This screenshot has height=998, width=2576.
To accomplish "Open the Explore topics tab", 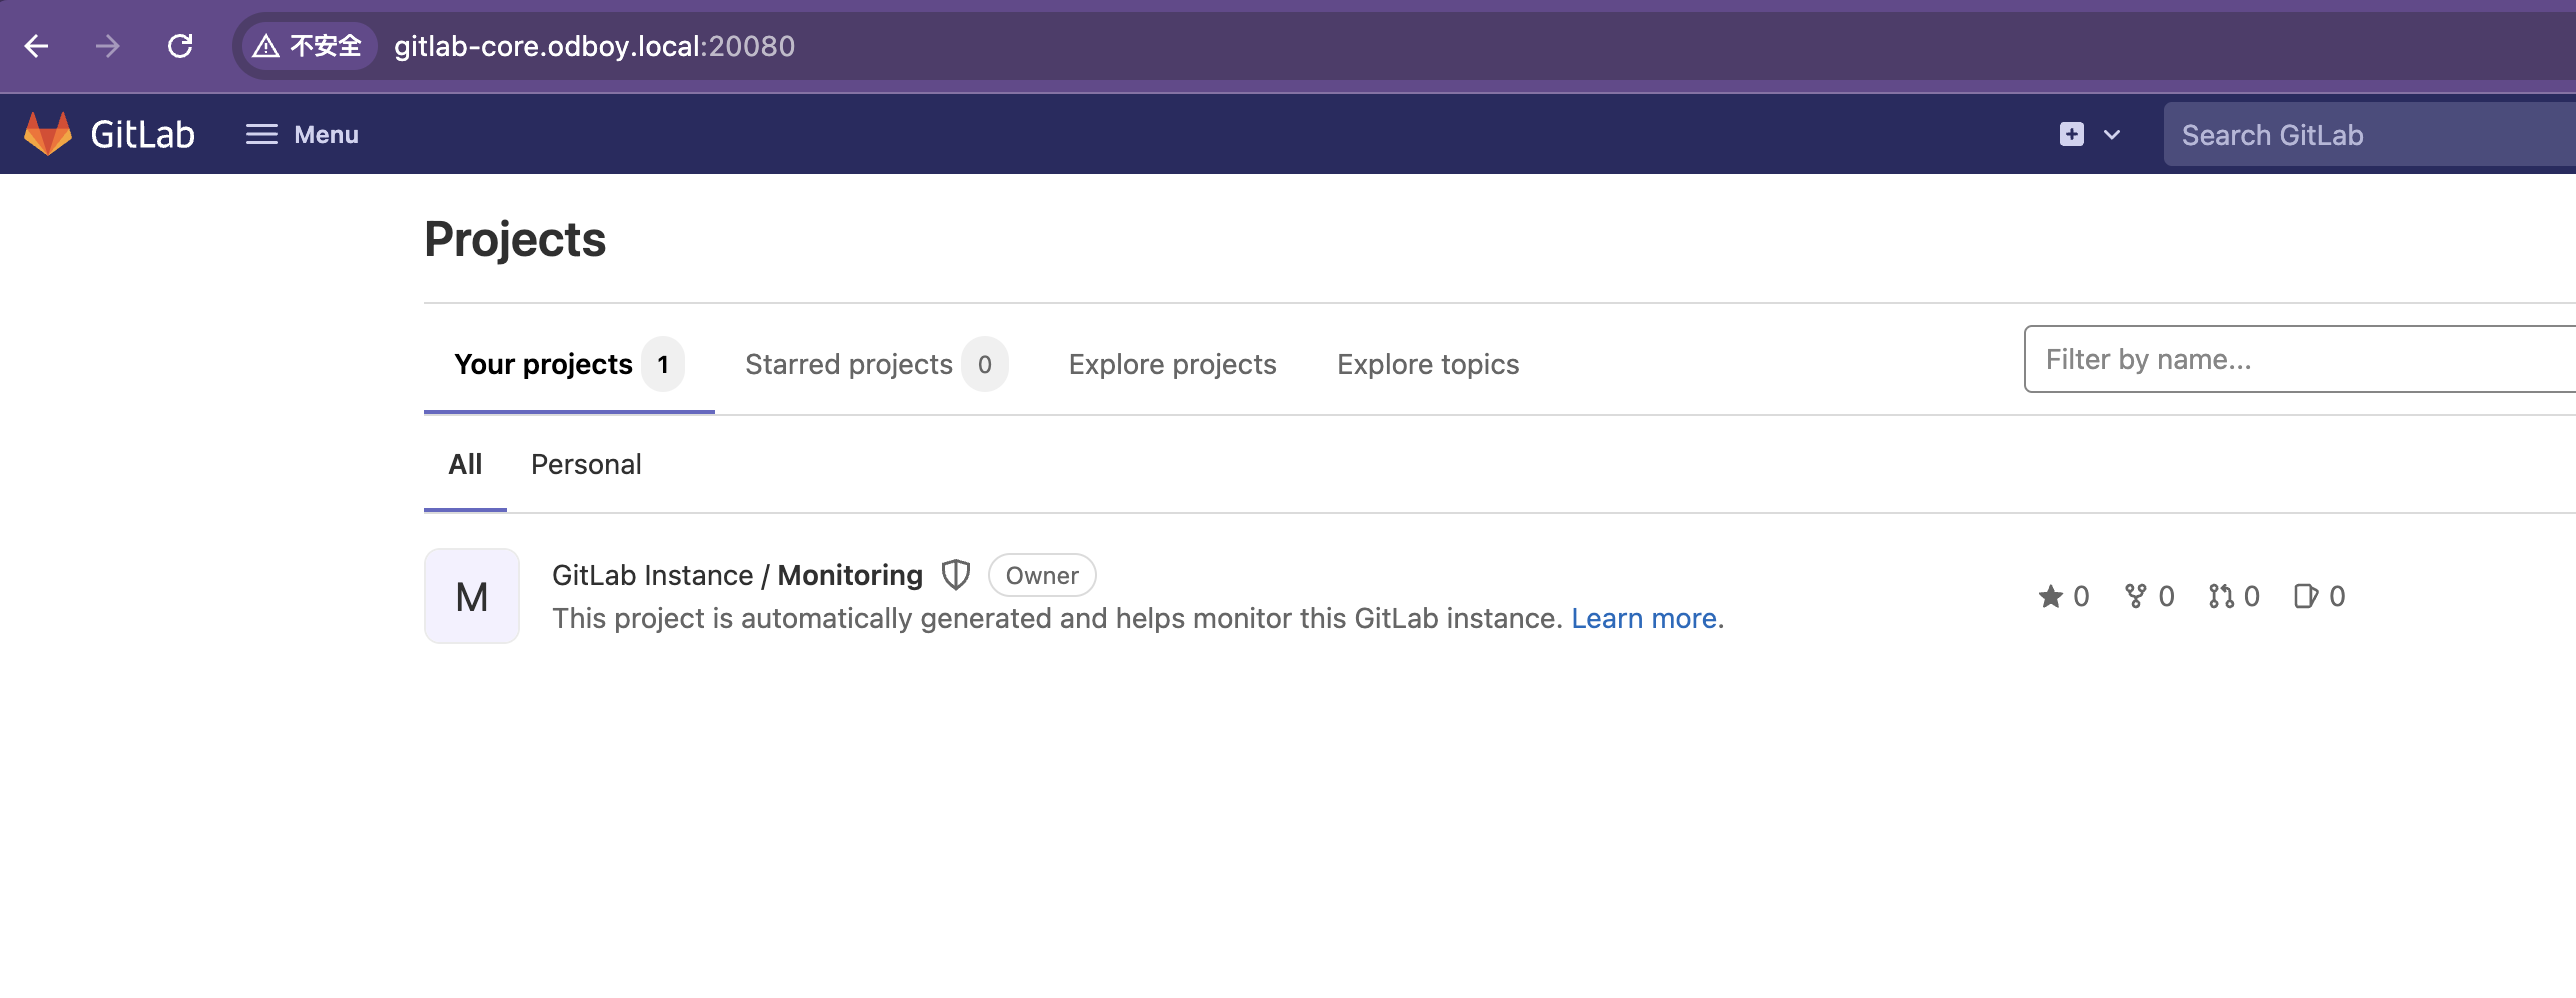I will [1427, 364].
